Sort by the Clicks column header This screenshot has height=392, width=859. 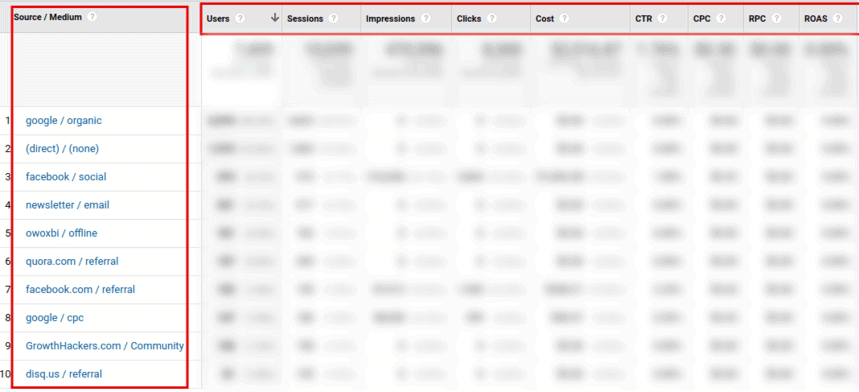(x=469, y=19)
